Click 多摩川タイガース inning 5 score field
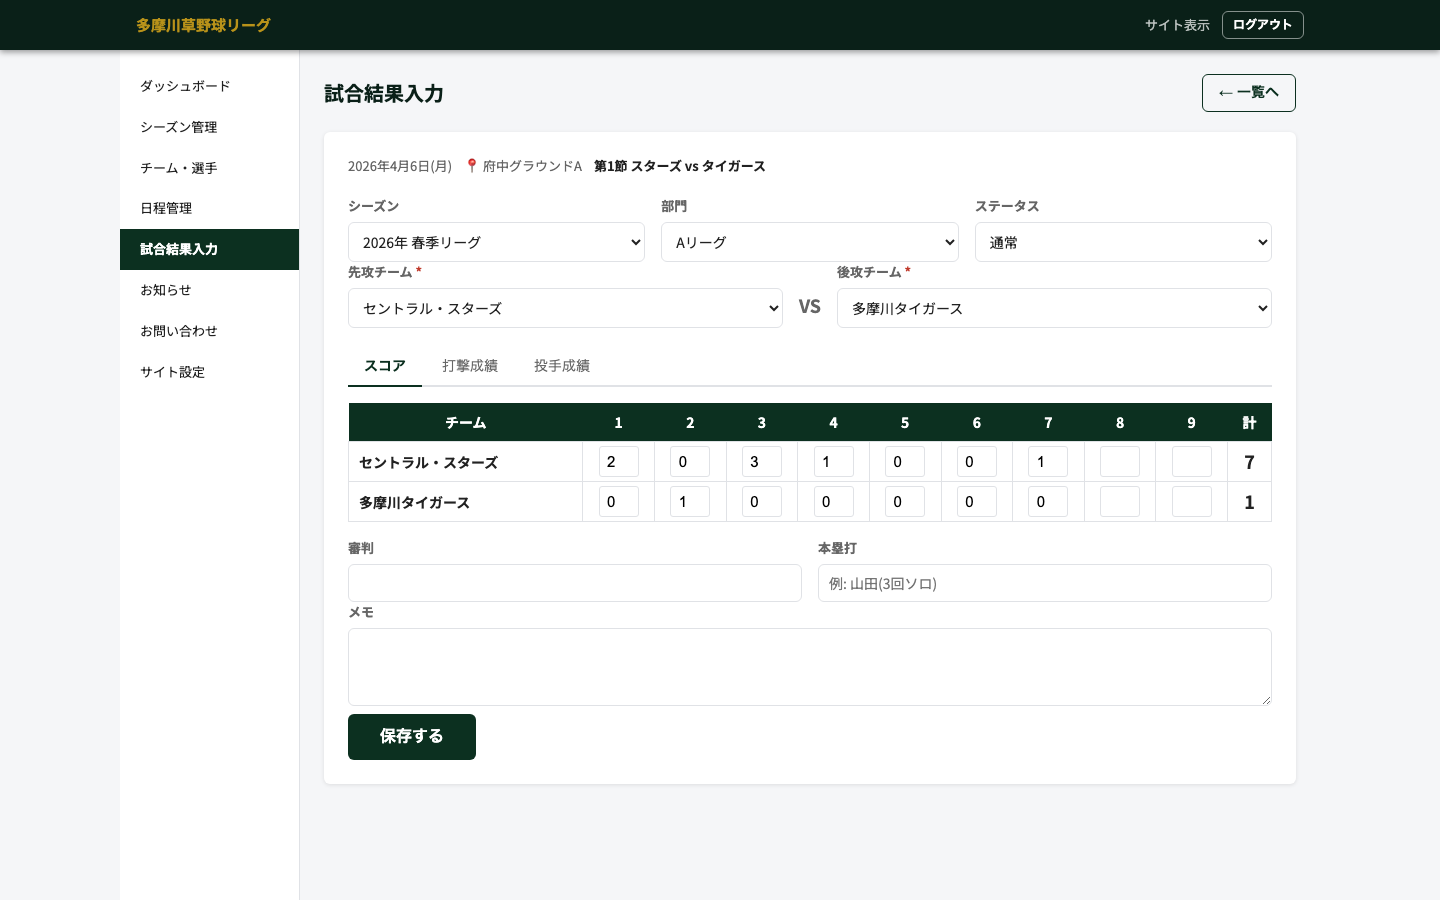This screenshot has width=1440, height=900. (905, 502)
